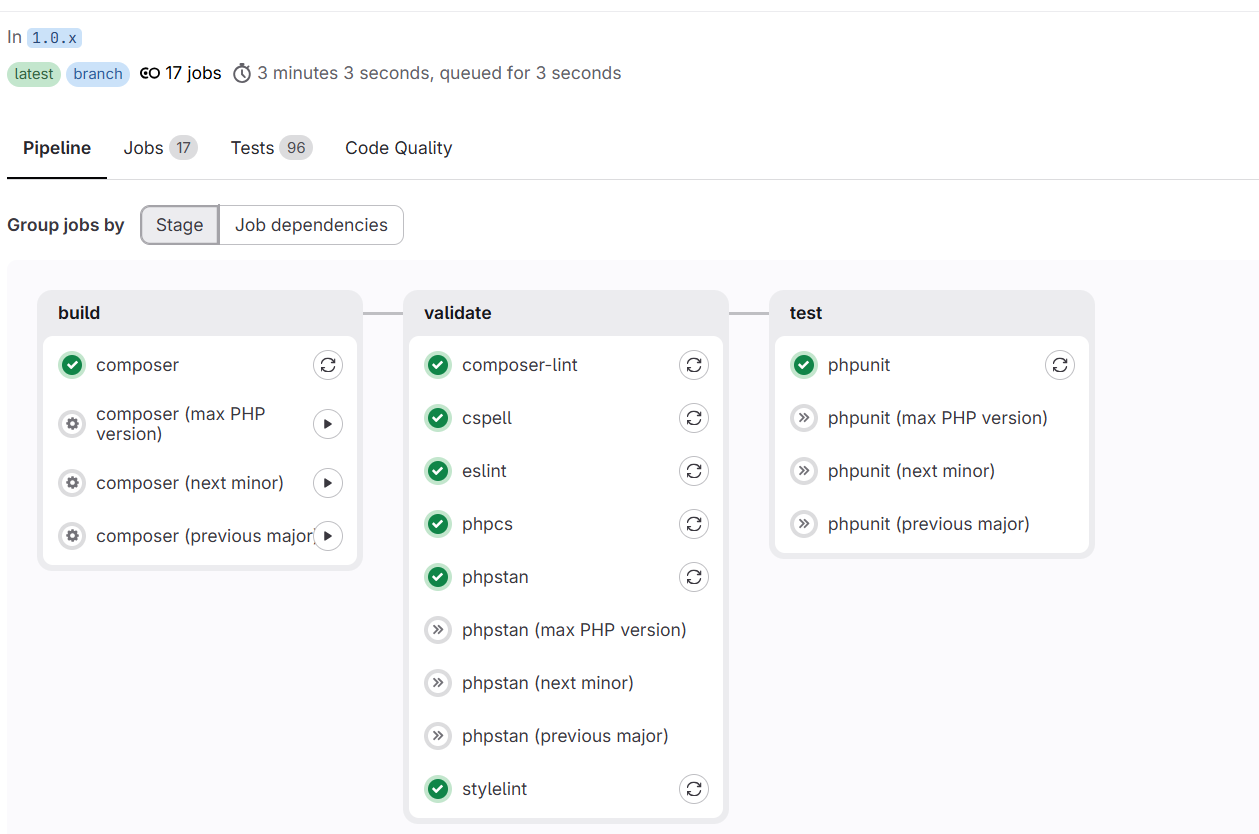Click the 17 jobs text
The image size is (1259, 834).
point(194,73)
